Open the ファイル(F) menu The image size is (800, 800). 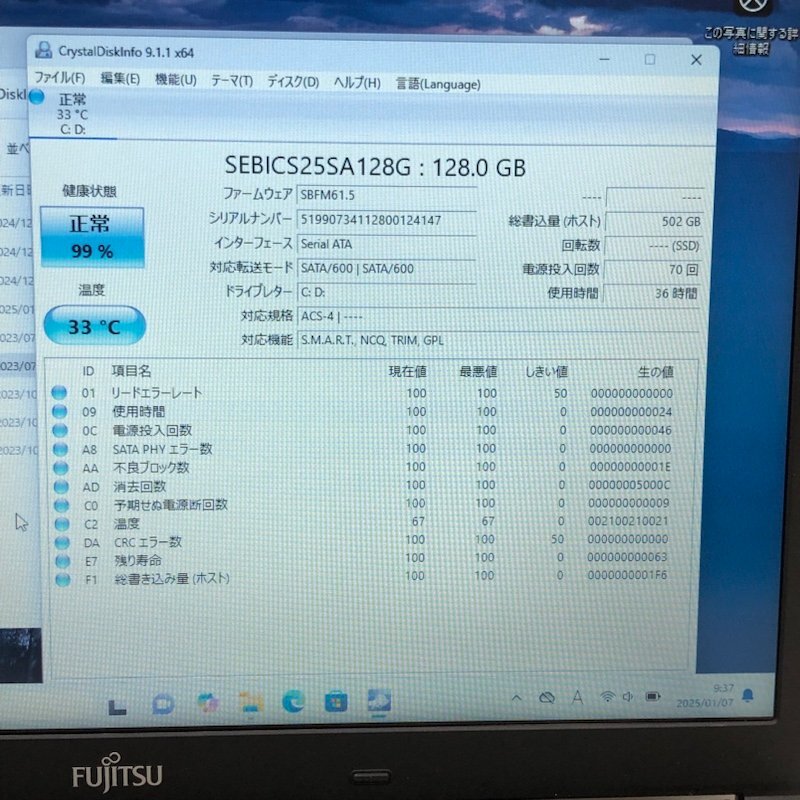(60, 78)
